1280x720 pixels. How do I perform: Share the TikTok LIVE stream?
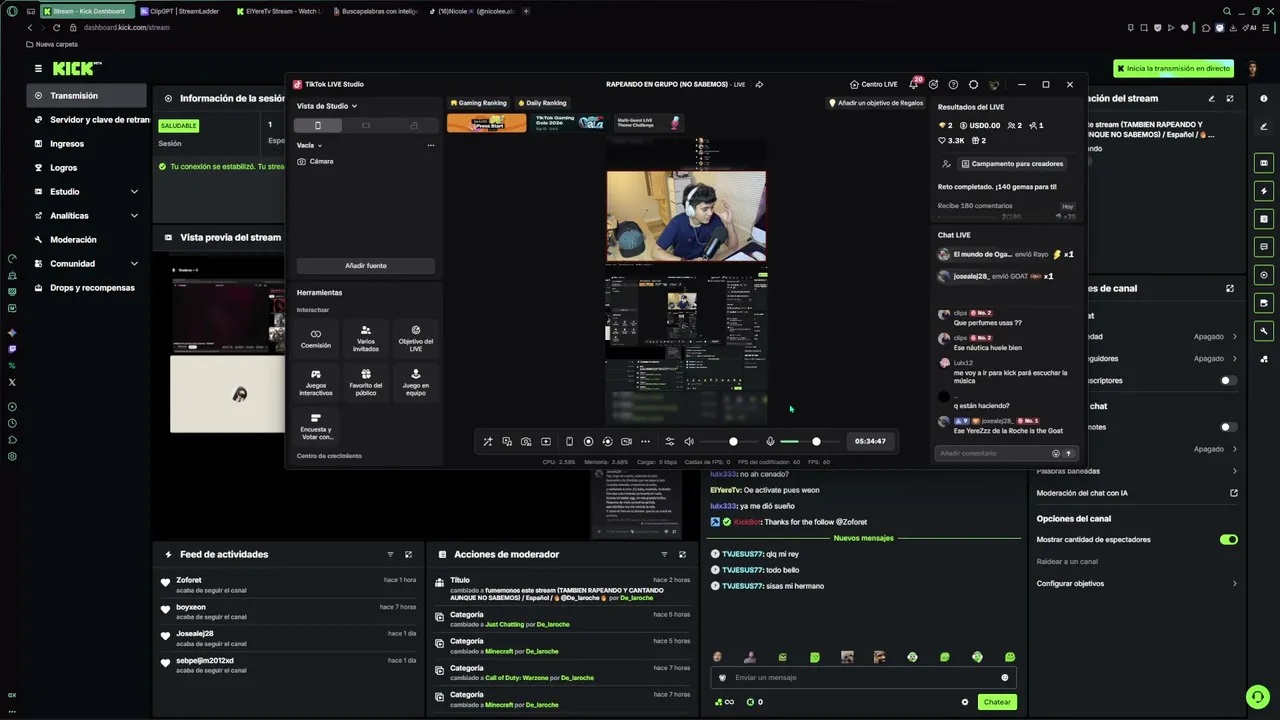759,84
